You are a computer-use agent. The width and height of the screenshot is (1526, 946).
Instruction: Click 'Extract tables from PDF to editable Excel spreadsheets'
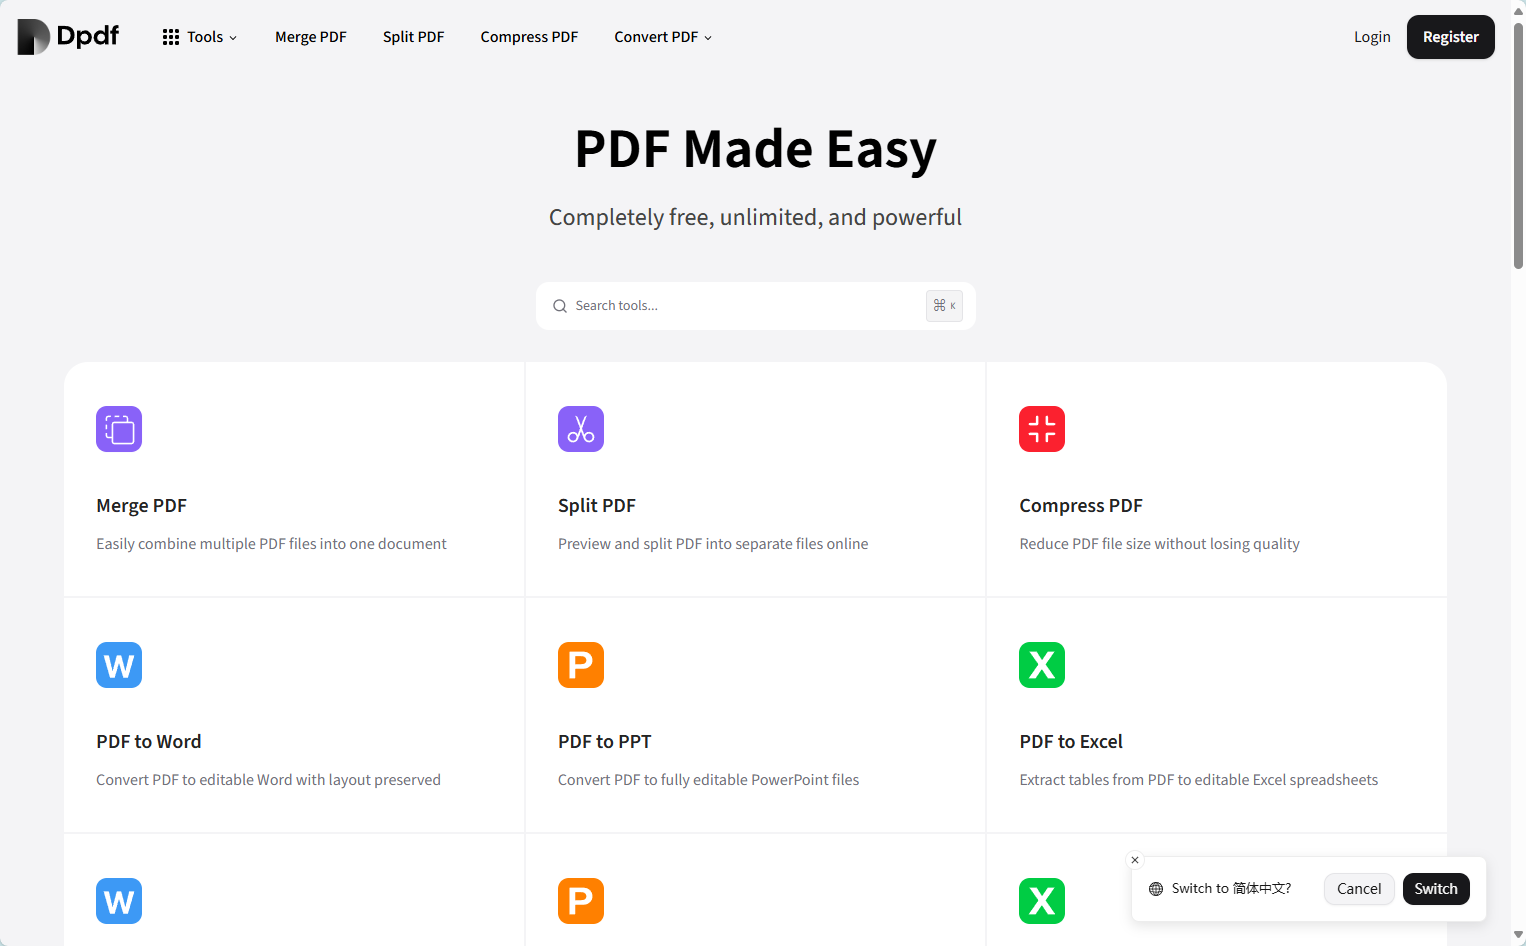coord(1198,780)
